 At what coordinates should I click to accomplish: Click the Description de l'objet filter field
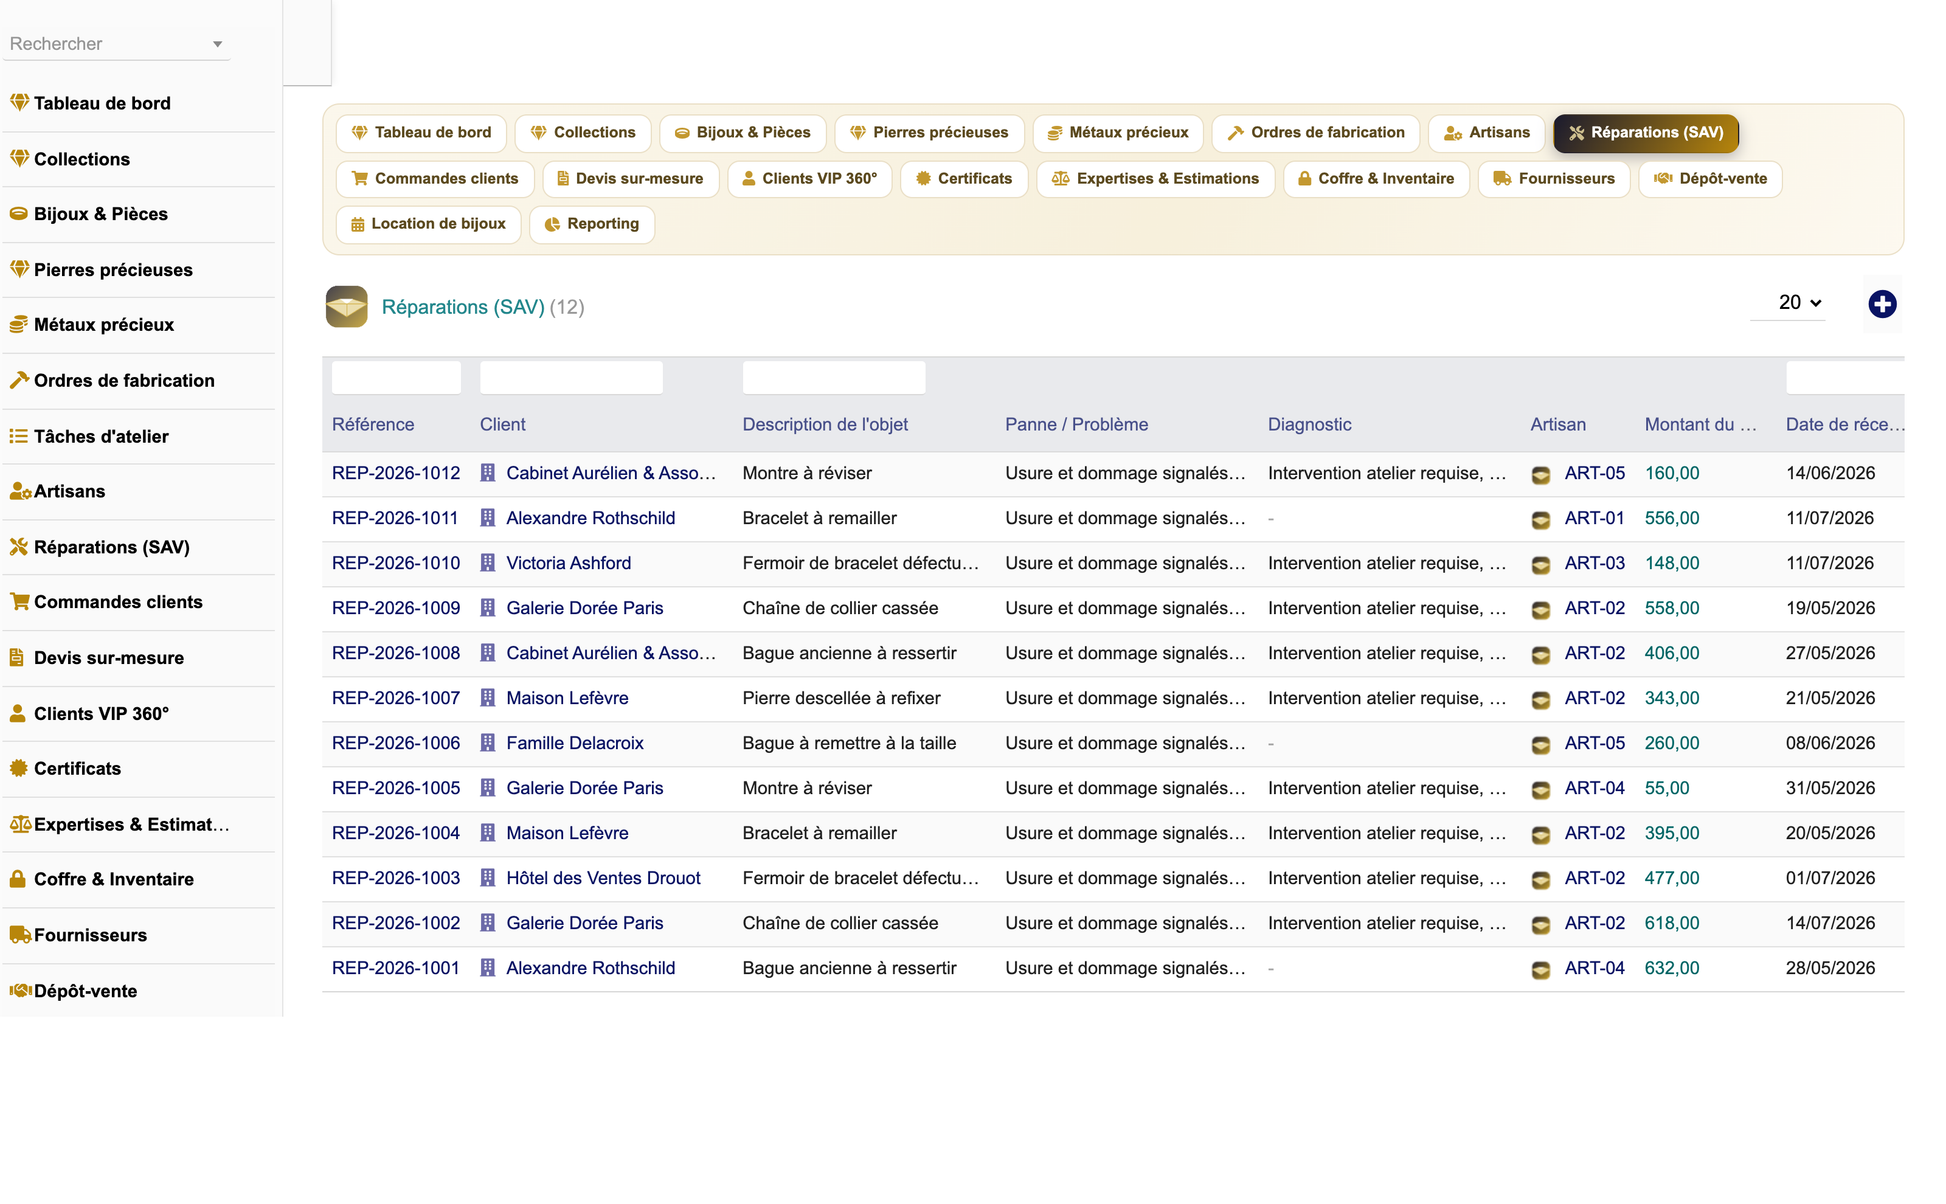(834, 378)
